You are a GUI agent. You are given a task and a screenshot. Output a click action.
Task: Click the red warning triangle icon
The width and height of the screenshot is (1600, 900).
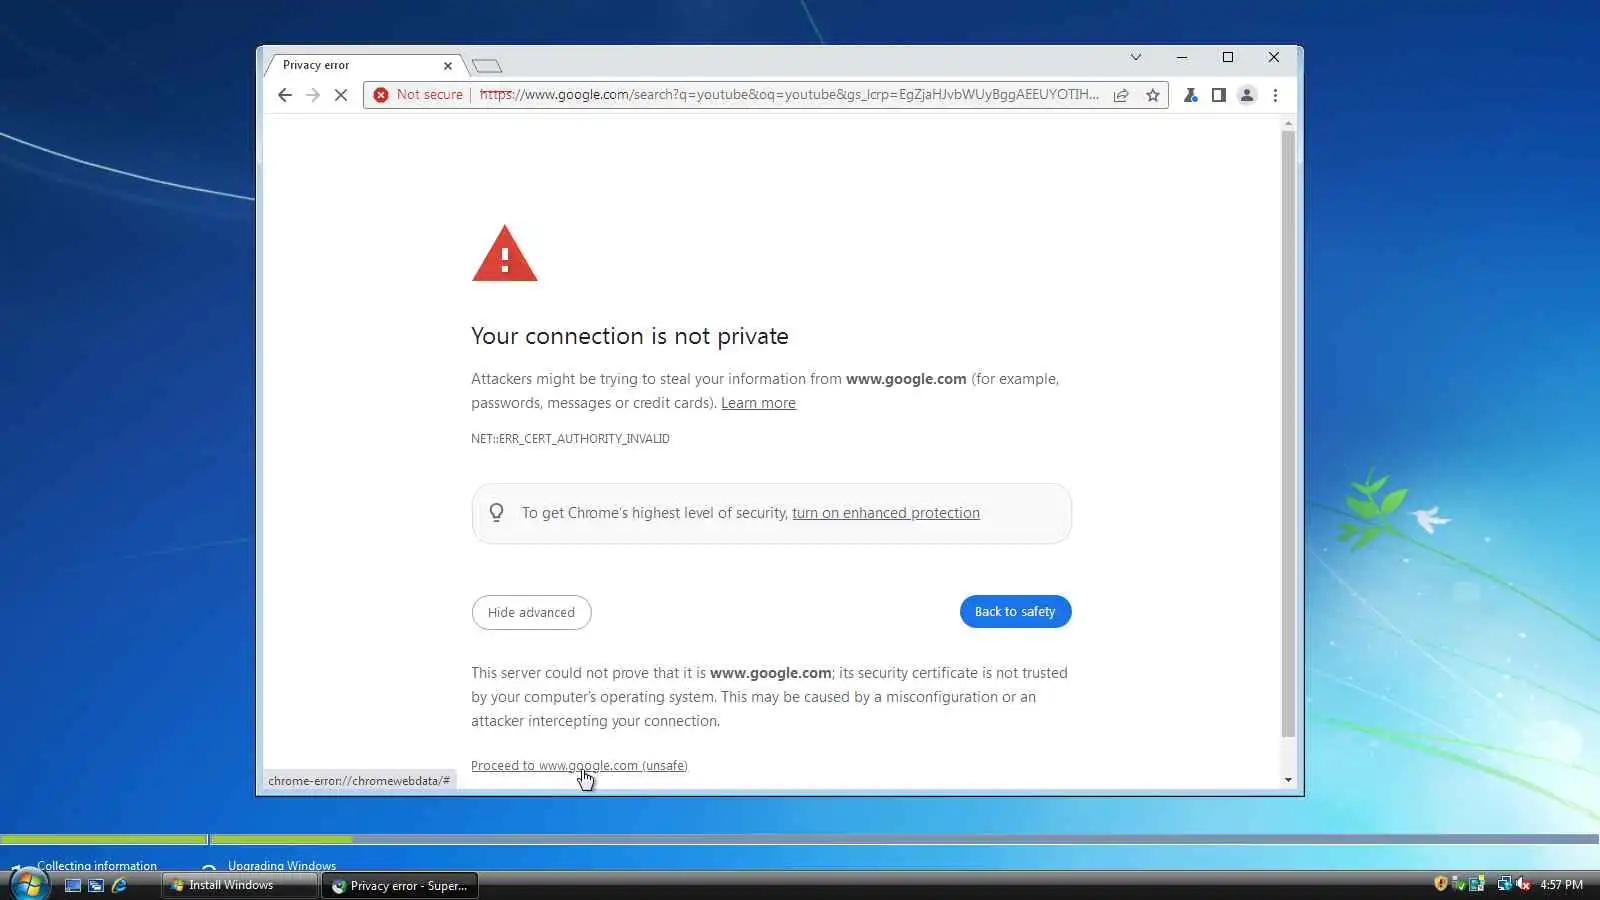(x=505, y=254)
